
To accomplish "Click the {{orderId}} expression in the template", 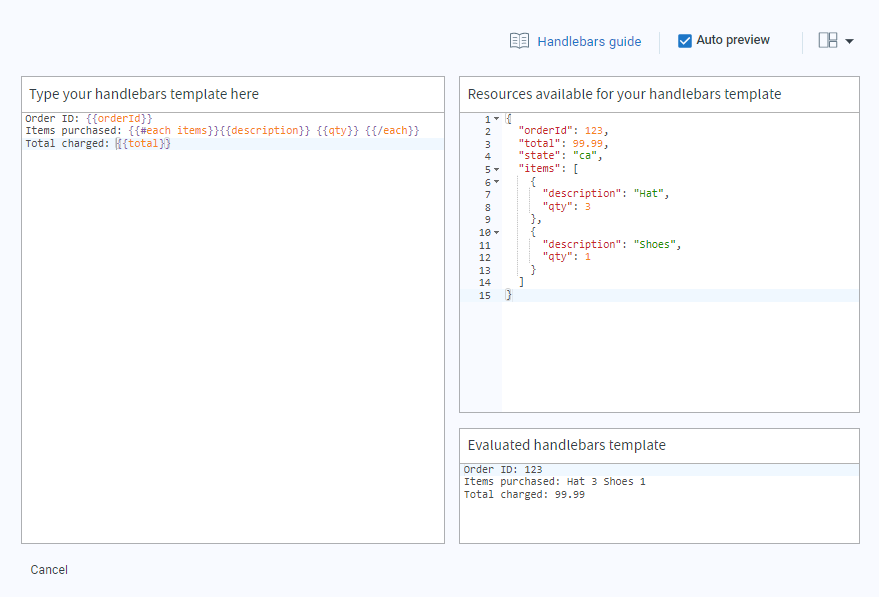I will point(119,118).
